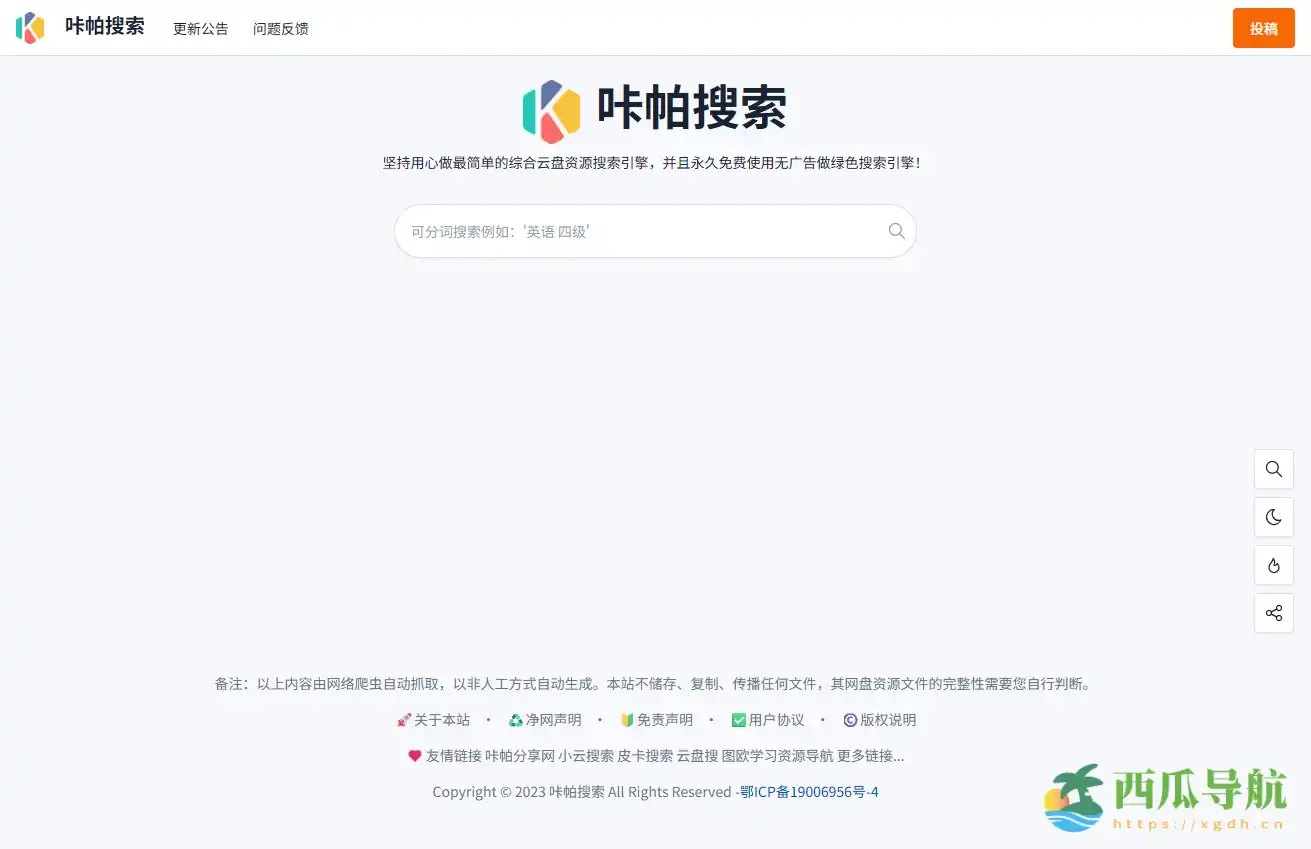Viewport: 1311px width, 849px height.
Task: Visit the 咔帕分享网 link
Action: pos(516,756)
